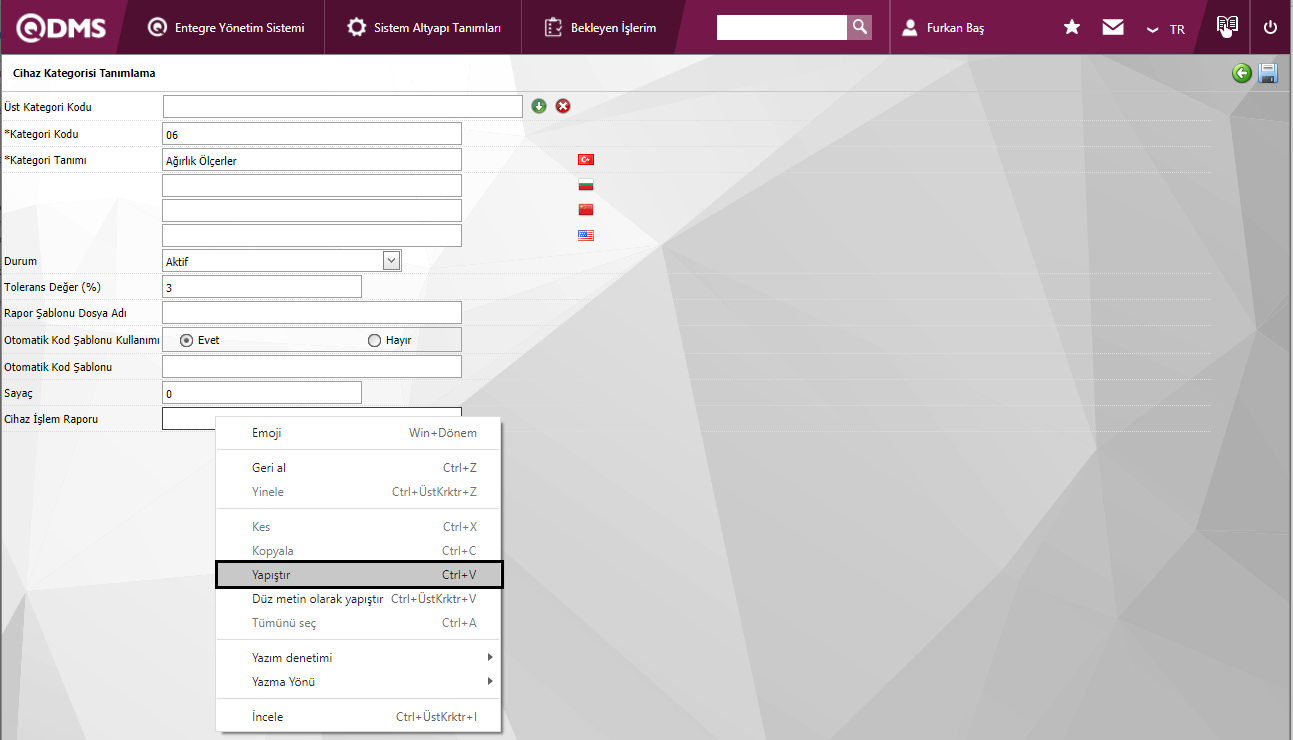
Task: Click the search magnifier button
Action: point(859,27)
